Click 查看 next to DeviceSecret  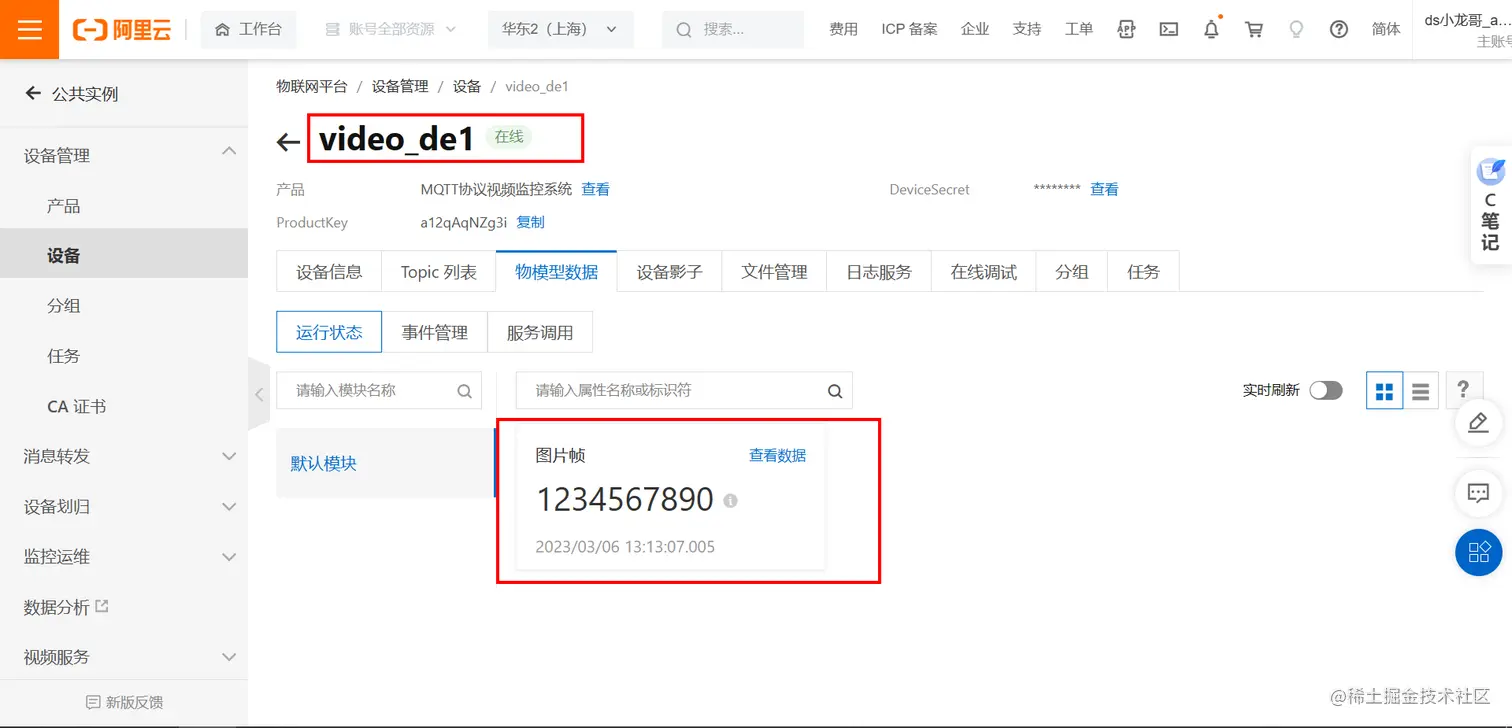(x=1104, y=189)
